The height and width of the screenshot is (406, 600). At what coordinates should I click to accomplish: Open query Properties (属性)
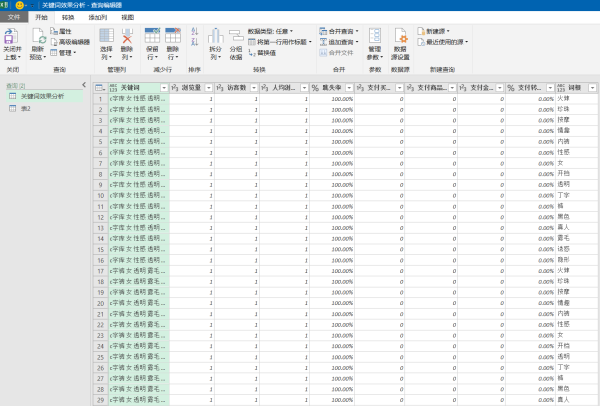[61, 31]
